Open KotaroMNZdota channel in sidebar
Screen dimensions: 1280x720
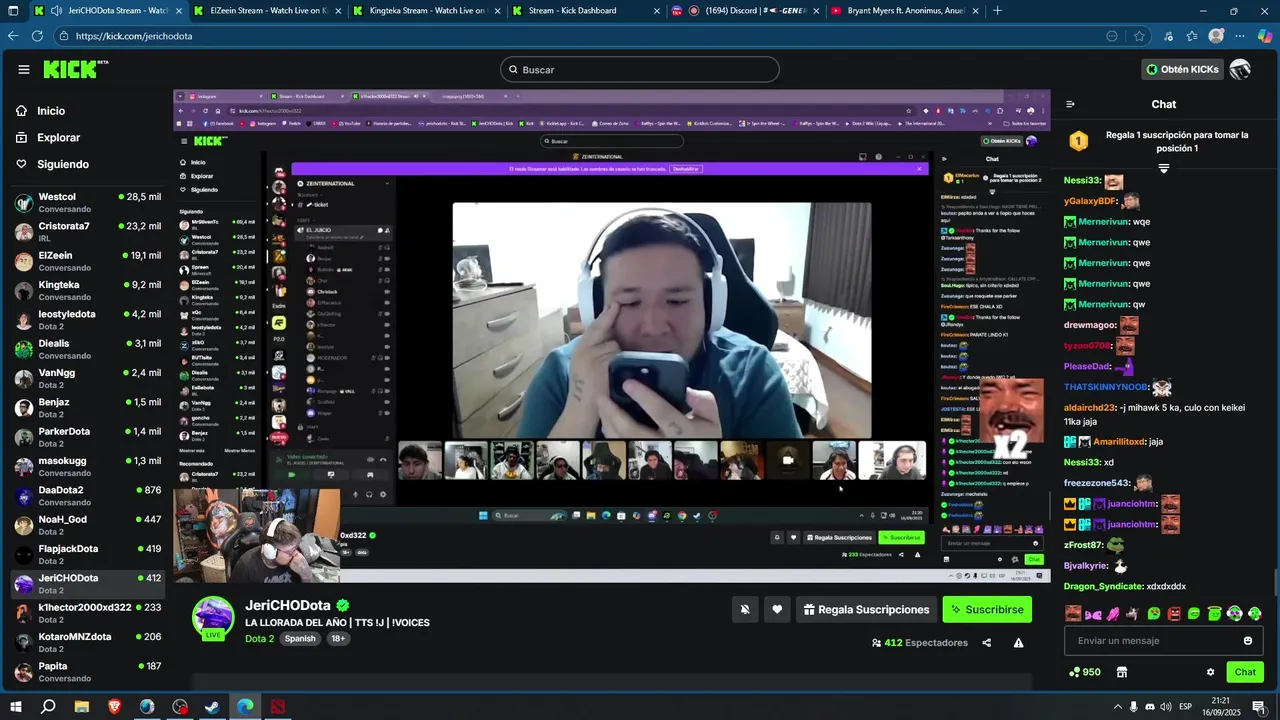[88, 642]
